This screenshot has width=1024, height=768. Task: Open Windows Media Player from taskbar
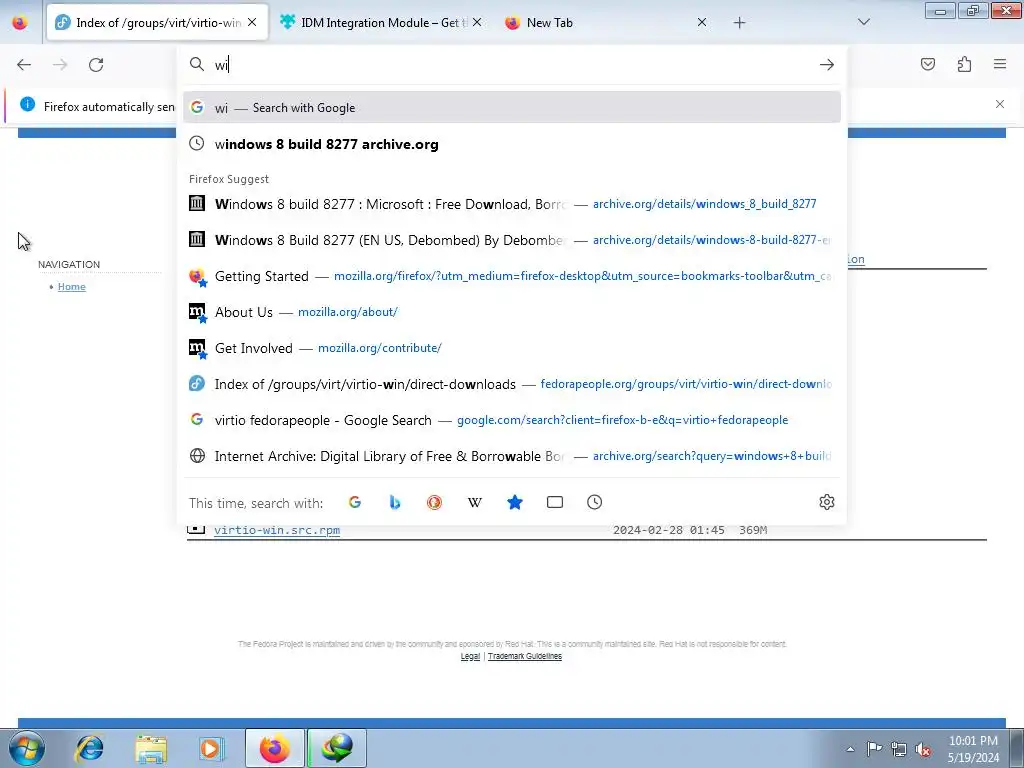click(x=212, y=748)
